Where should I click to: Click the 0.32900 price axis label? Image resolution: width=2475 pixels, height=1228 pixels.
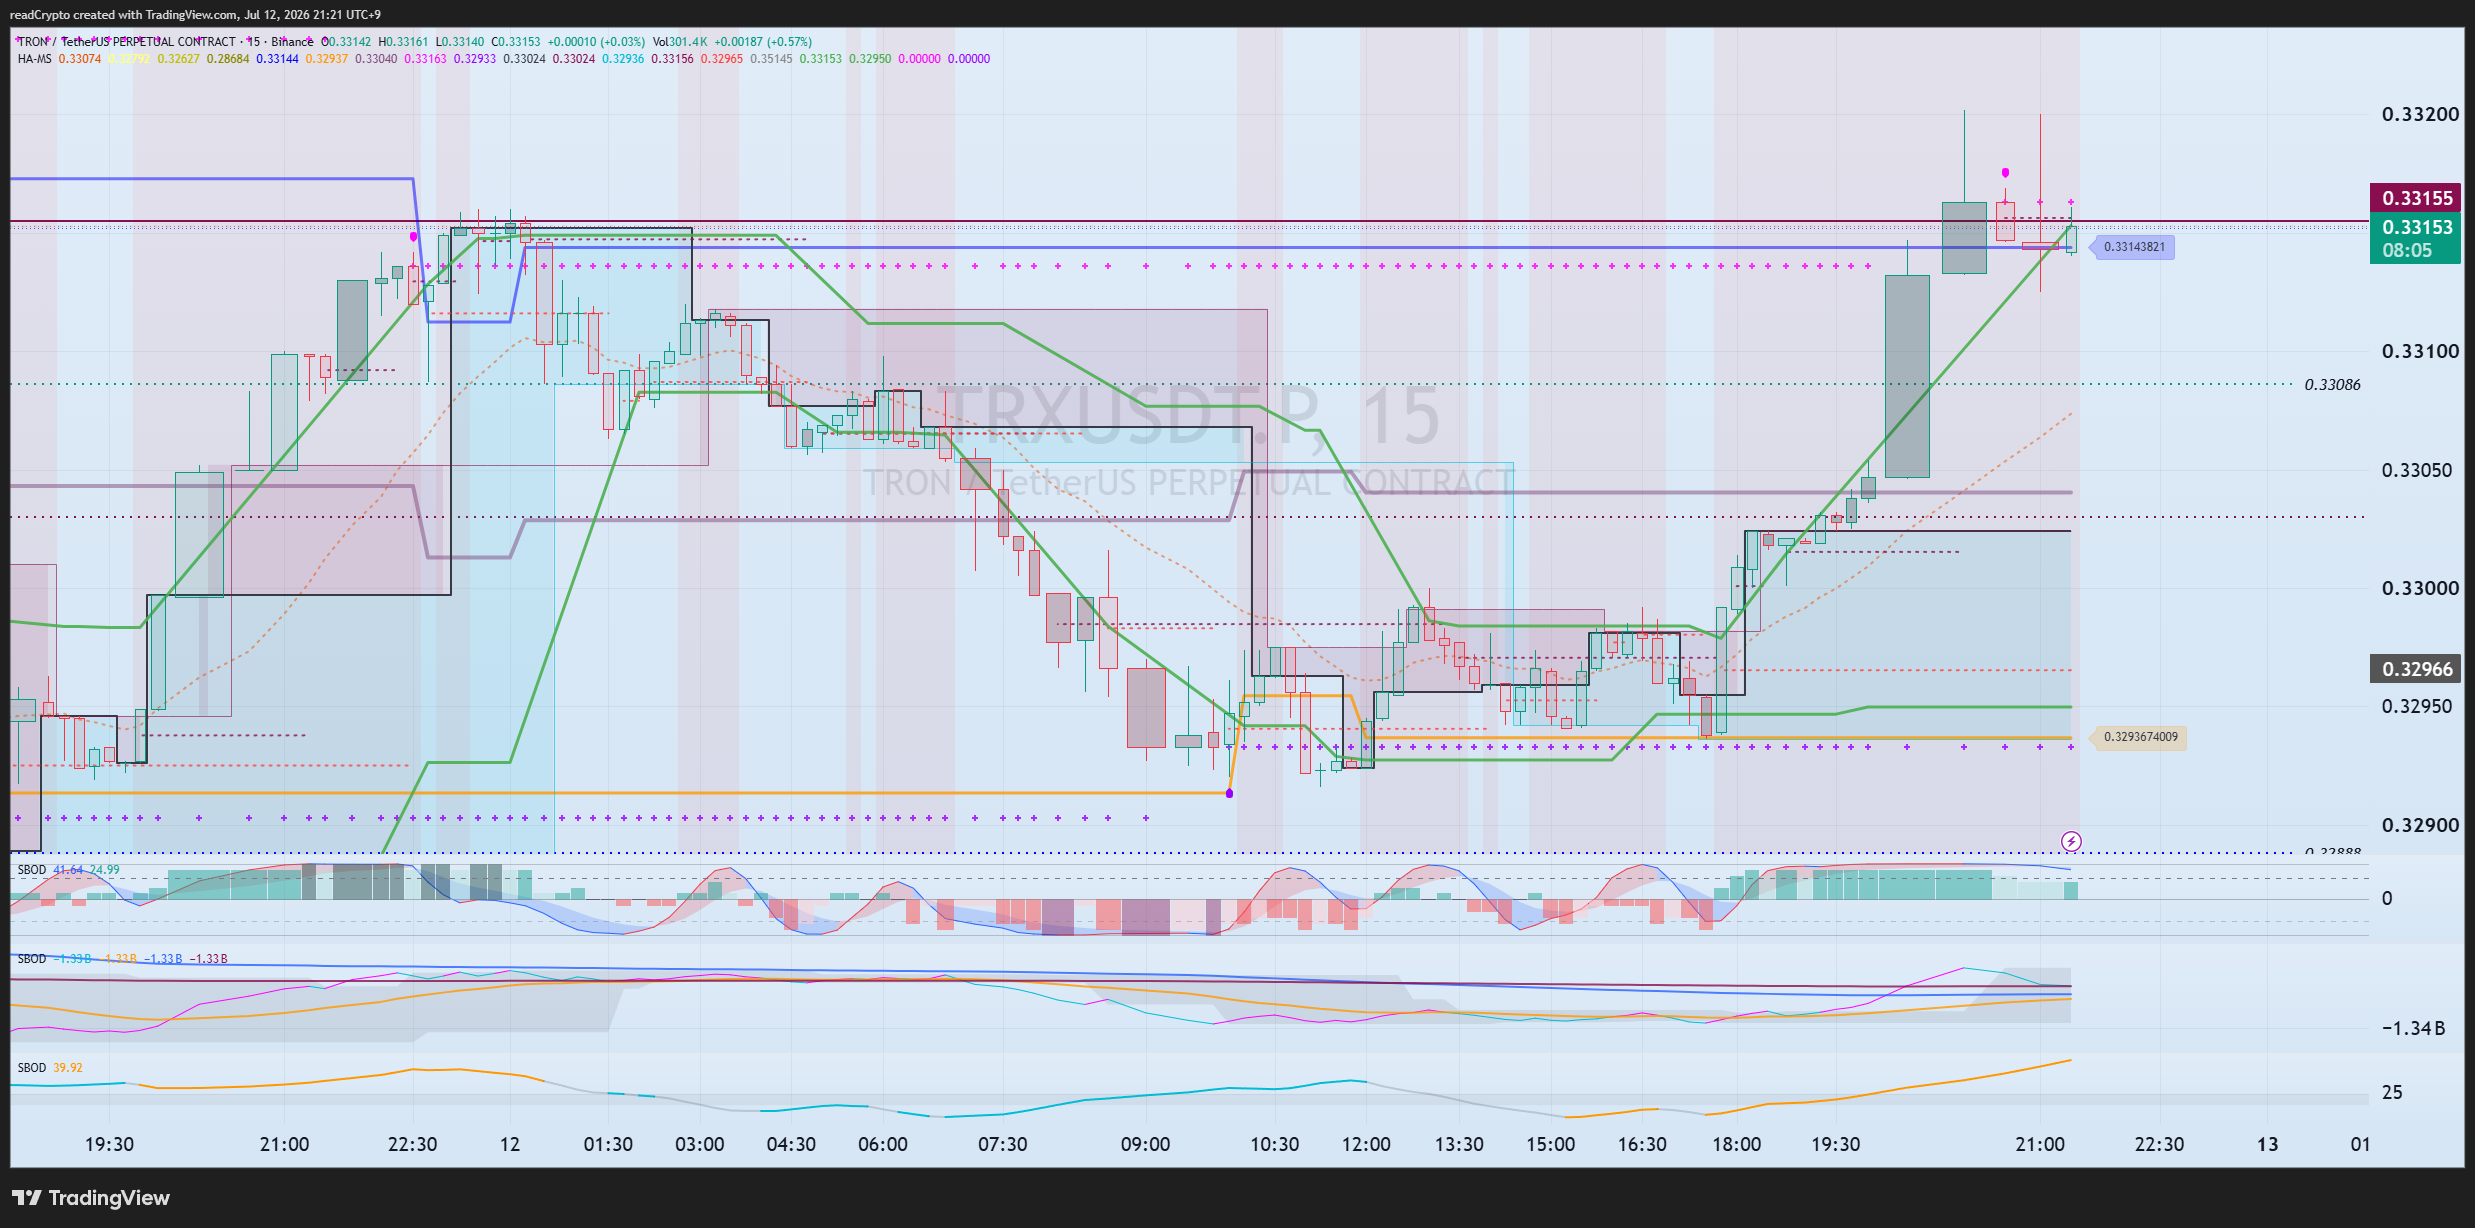(2420, 825)
